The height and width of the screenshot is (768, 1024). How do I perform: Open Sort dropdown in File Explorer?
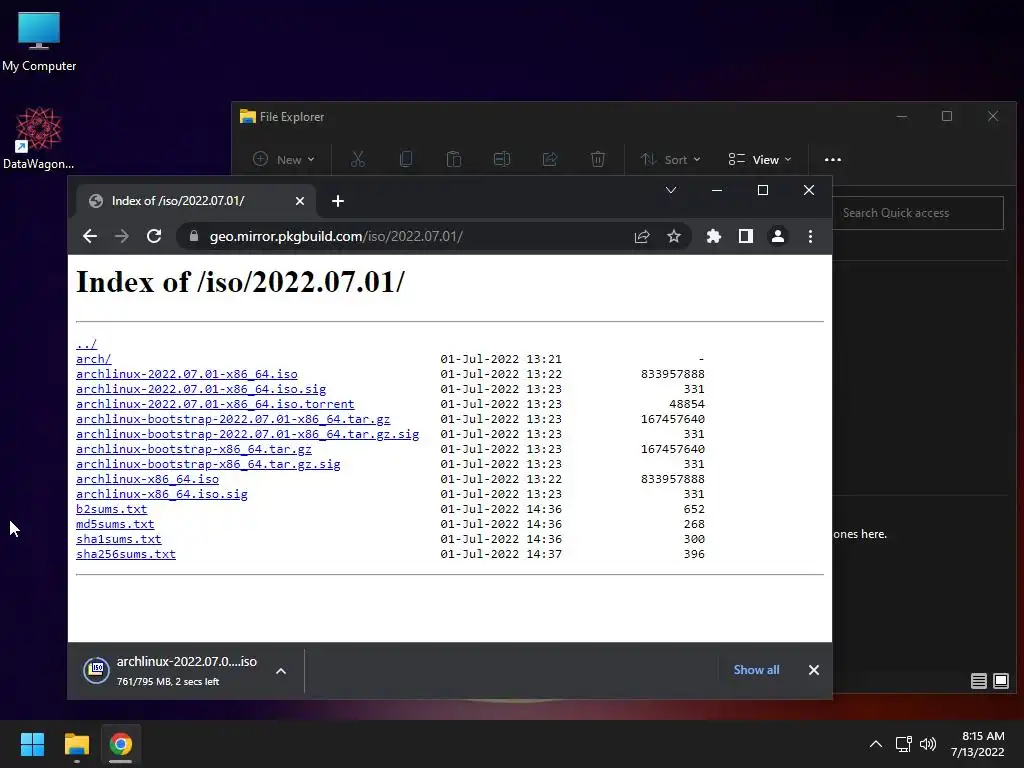[670, 159]
